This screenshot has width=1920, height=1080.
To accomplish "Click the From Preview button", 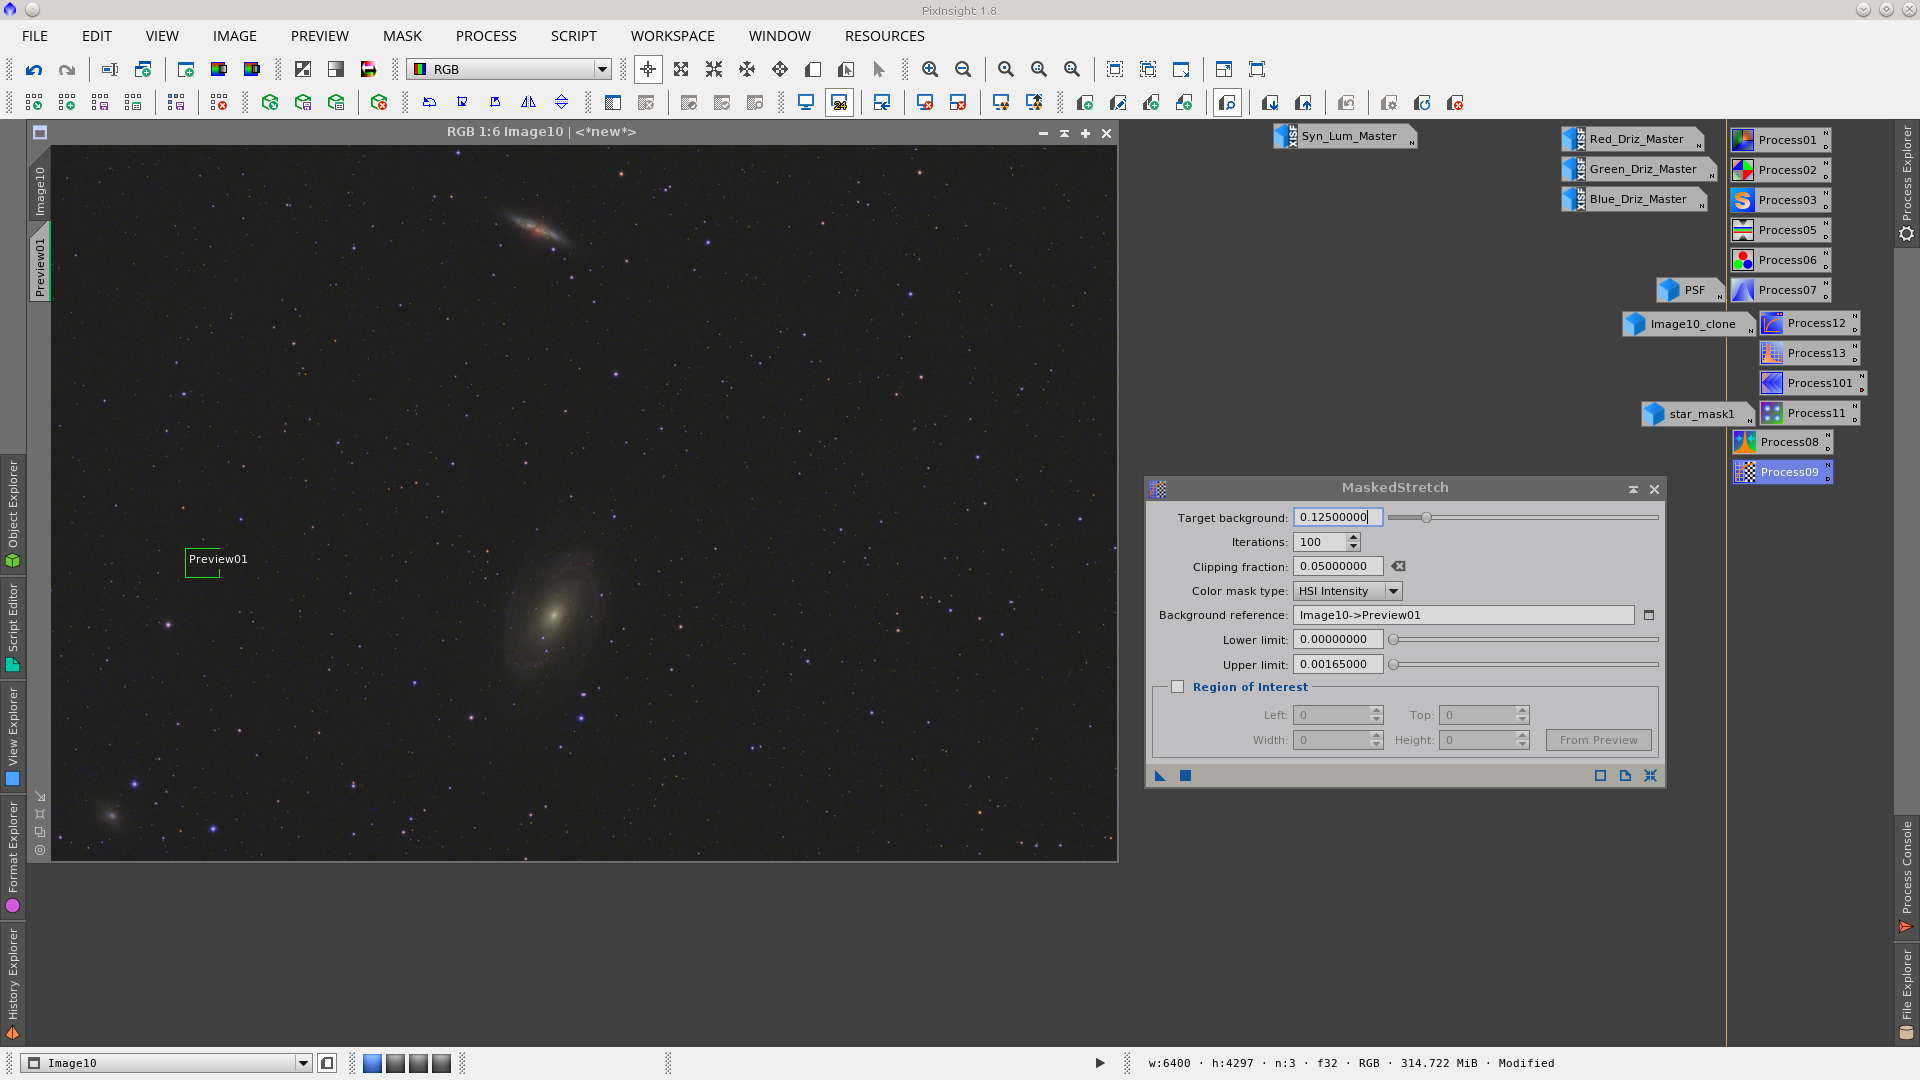I will point(1598,740).
